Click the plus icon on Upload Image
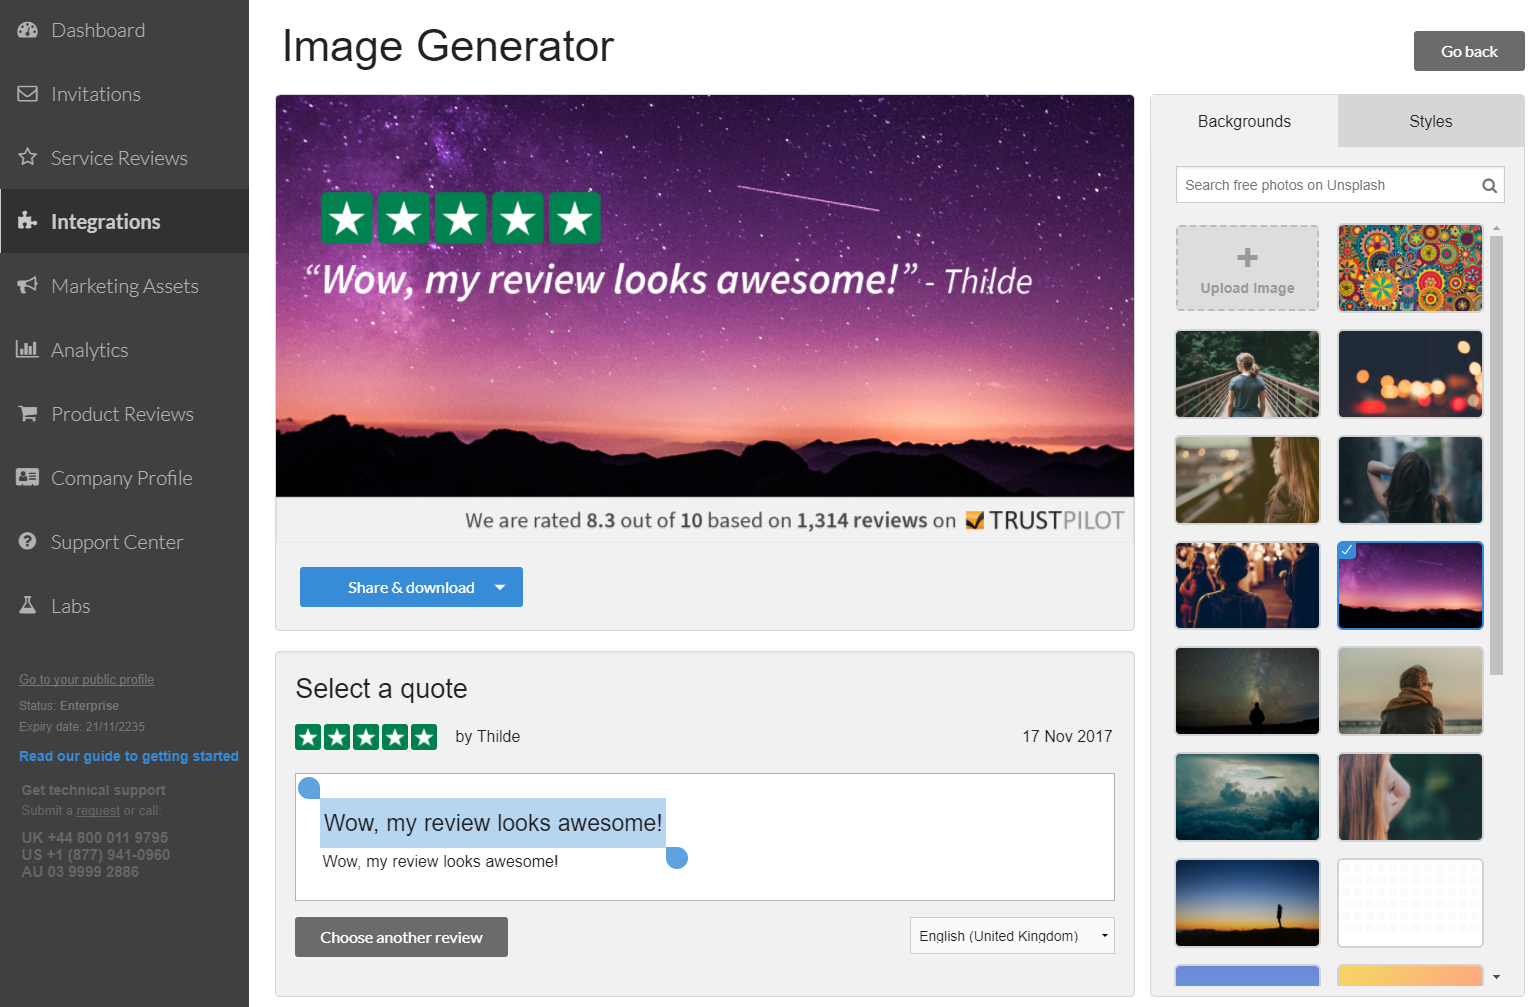Image resolution: width=1536 pixels, height=1007 pixels. pyautogui.click(x=1247, y=257)
